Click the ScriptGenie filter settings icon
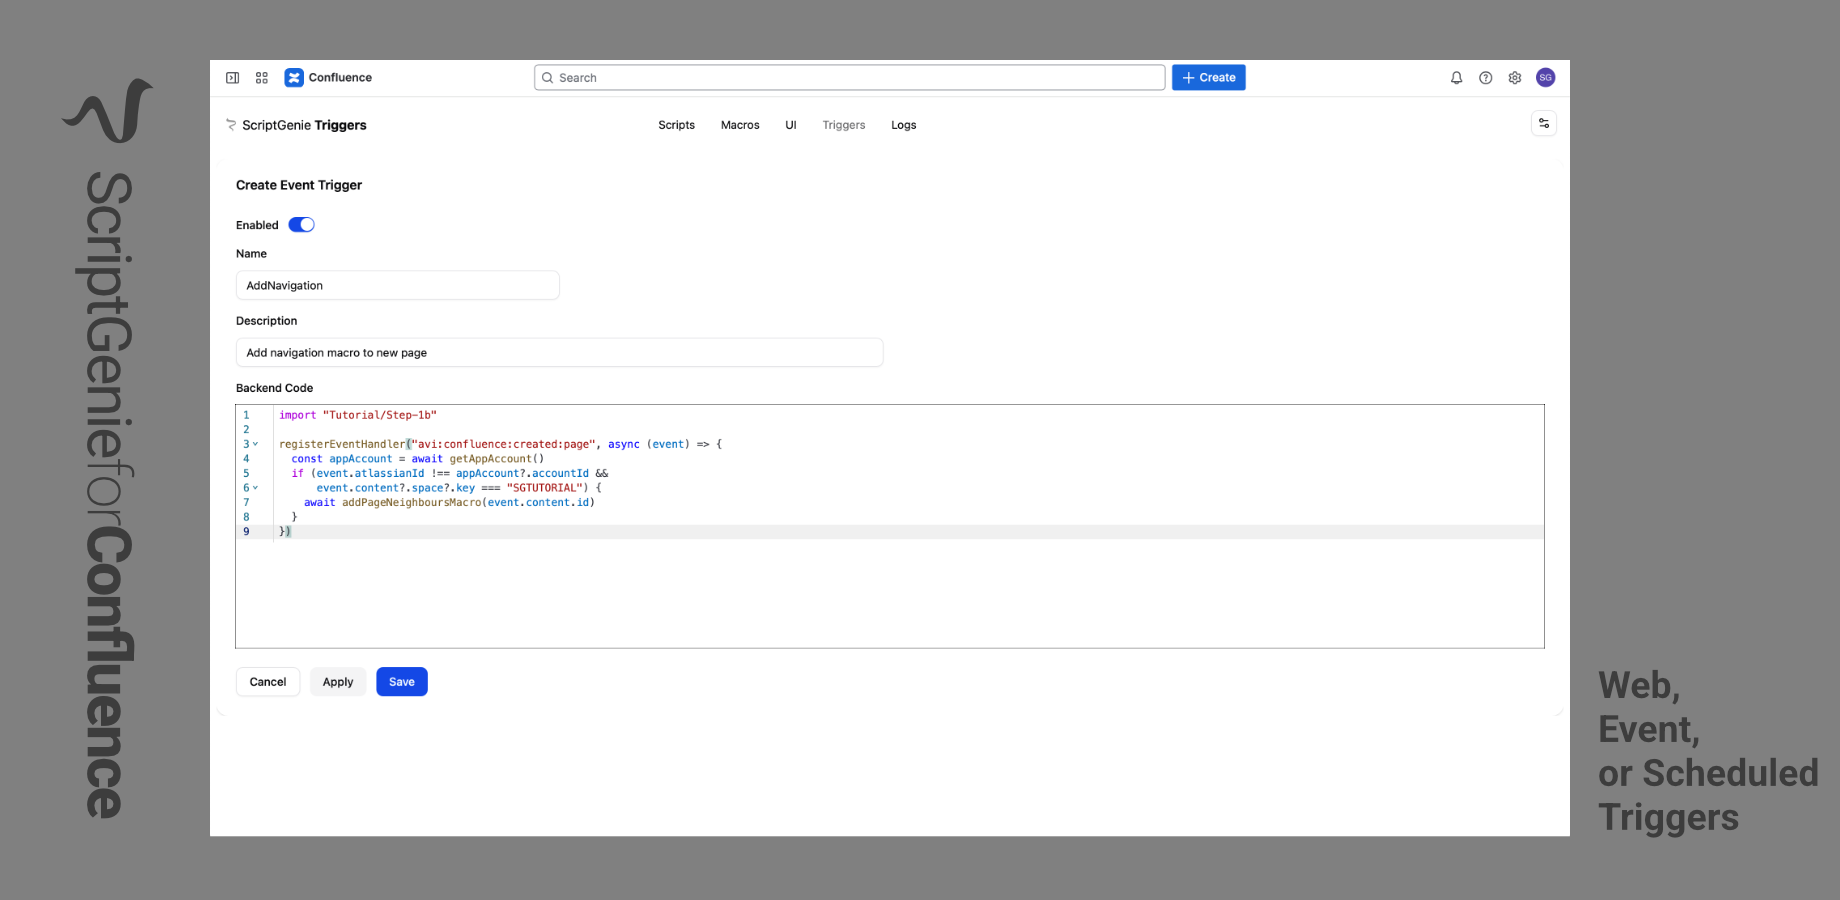This screenshot has height=900, width=1840. tap(1544, 123)
